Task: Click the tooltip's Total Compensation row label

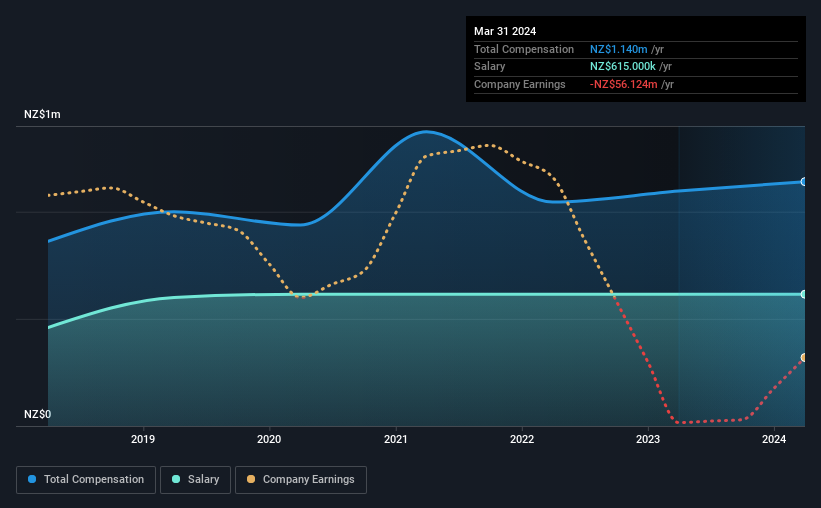Action: pyautogui.click(x=524, y=49)
